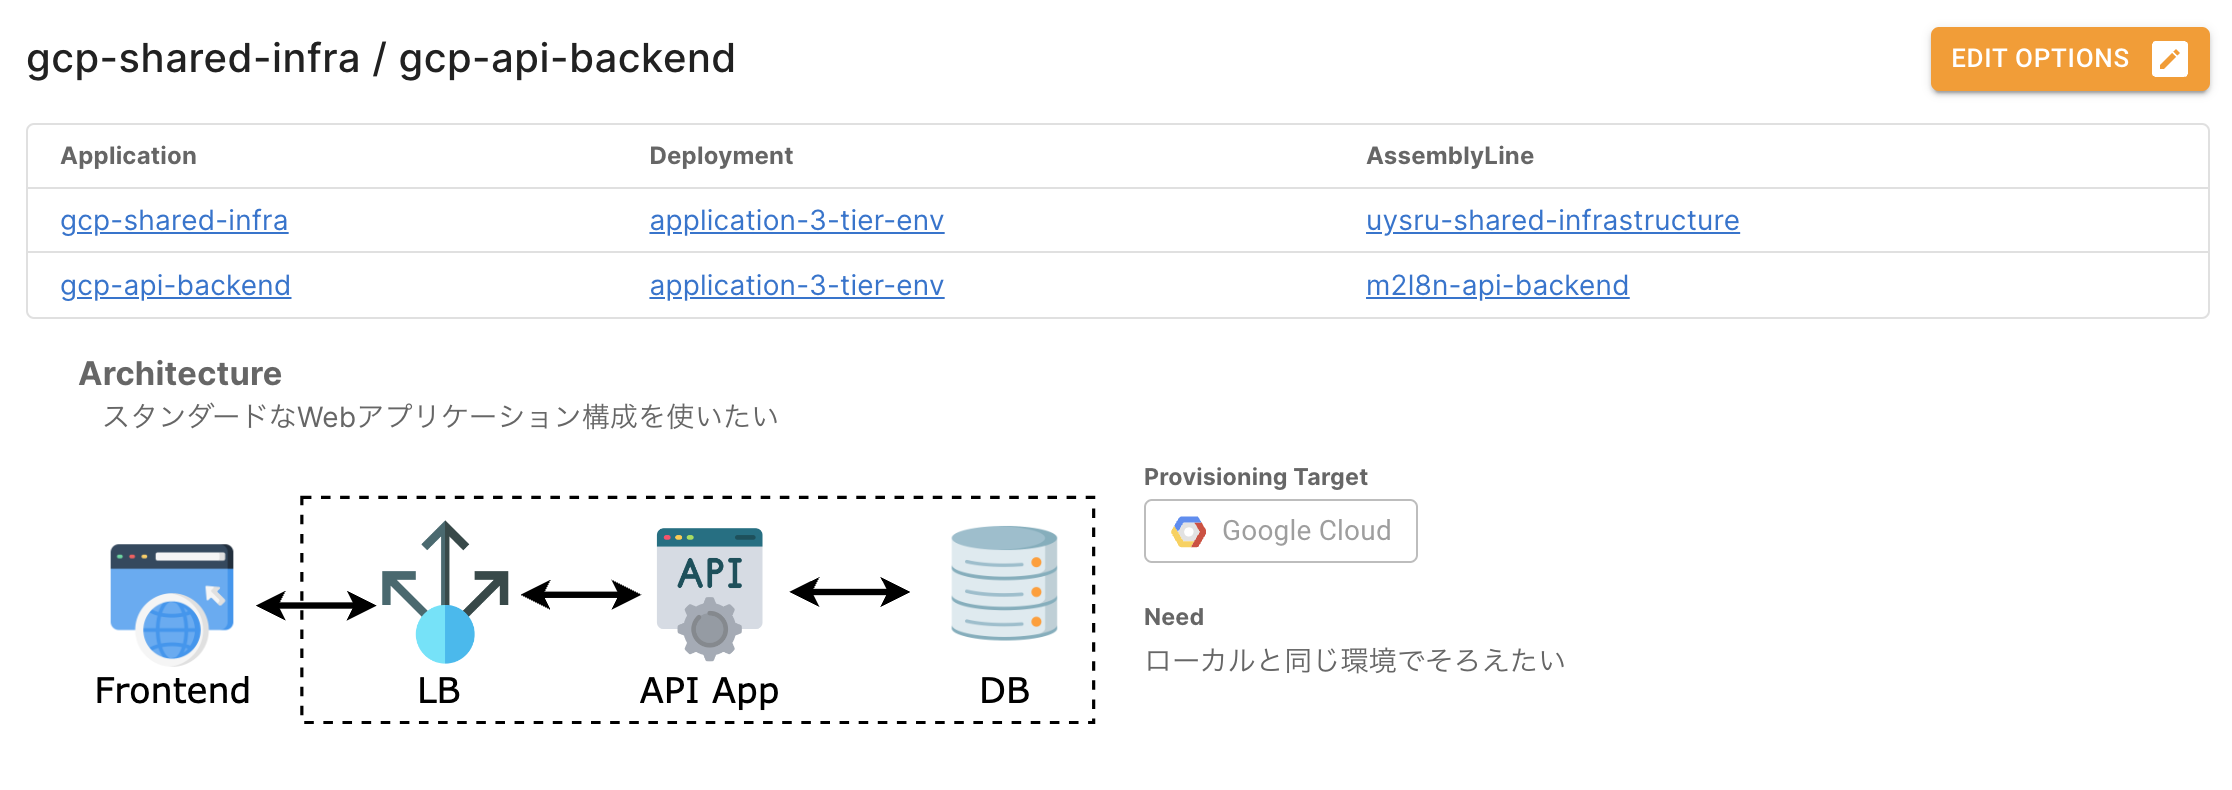
Task: Click the Deployment column header
Action: coord(720,156)
